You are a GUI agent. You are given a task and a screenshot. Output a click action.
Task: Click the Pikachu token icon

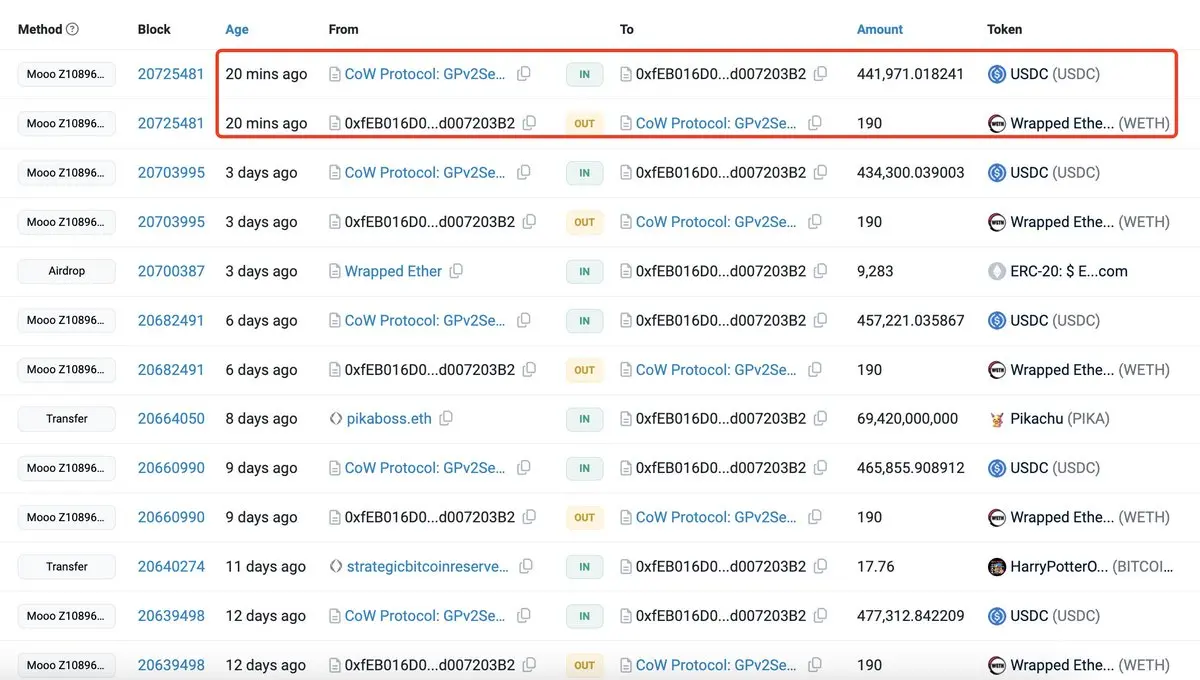point(996,418)
